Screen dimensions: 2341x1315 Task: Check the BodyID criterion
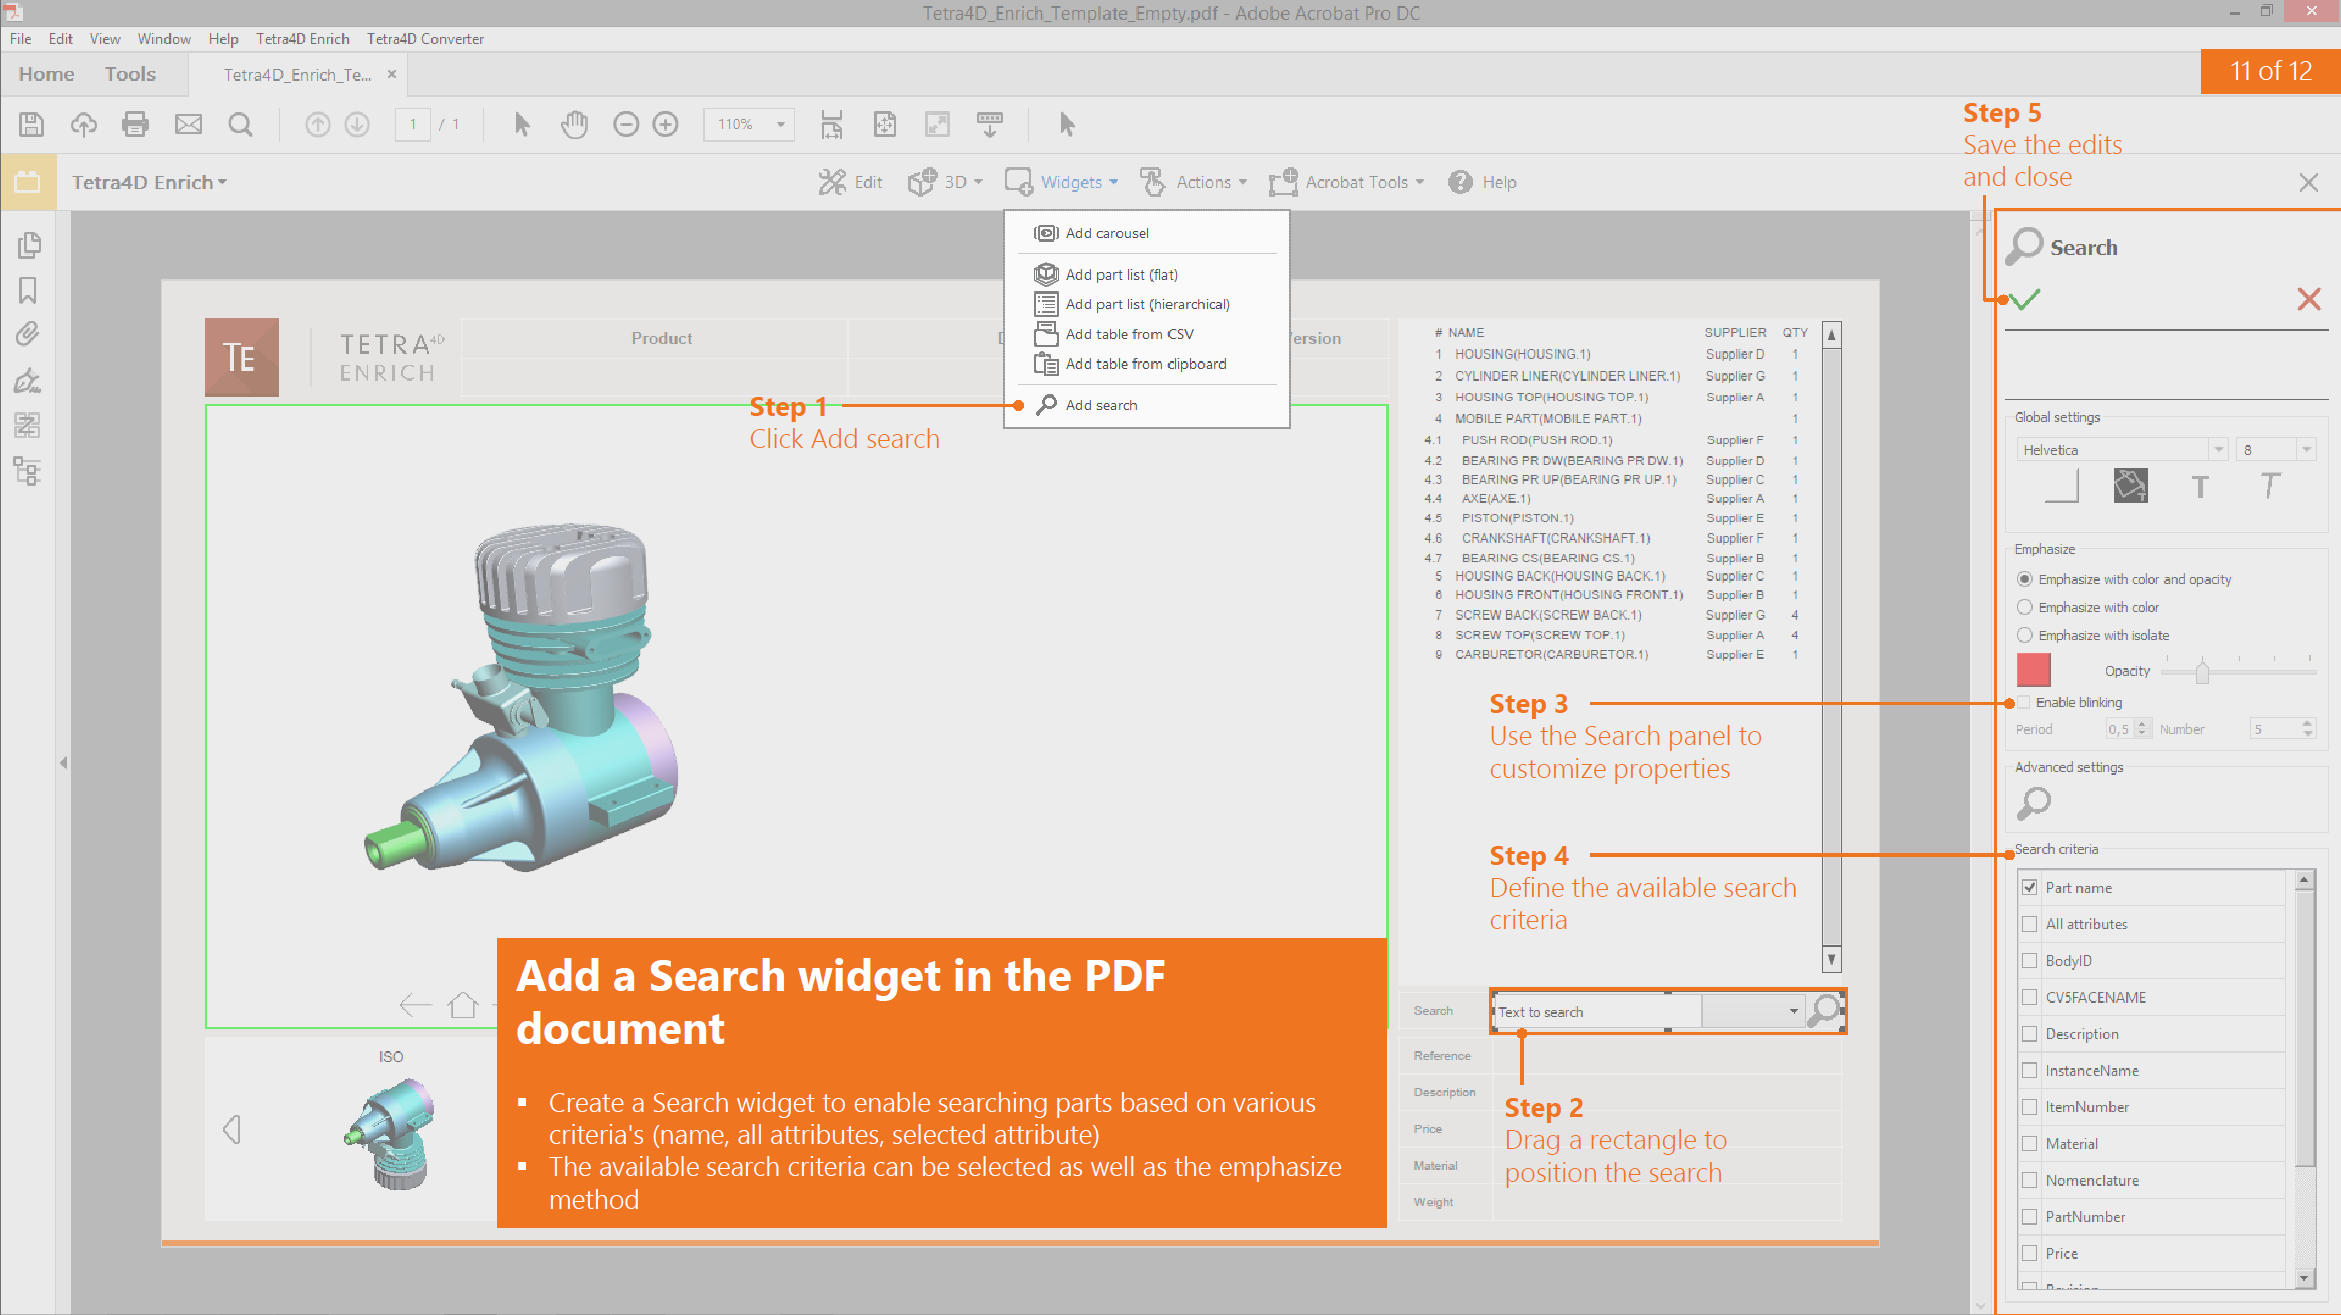(x=2030, y=961)
